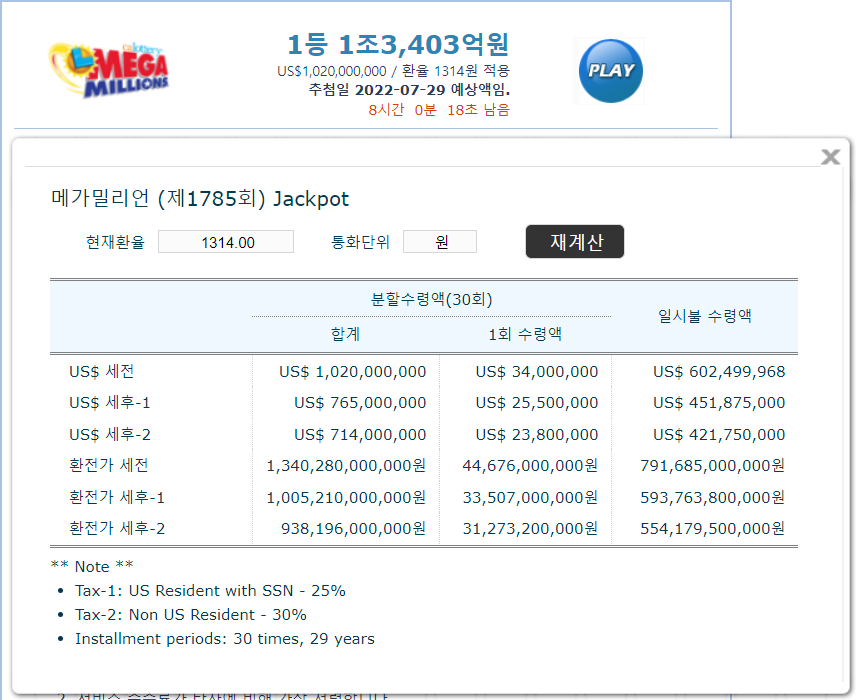
Task: Click the 44,676,000,000원 cell
Action: 530,466
